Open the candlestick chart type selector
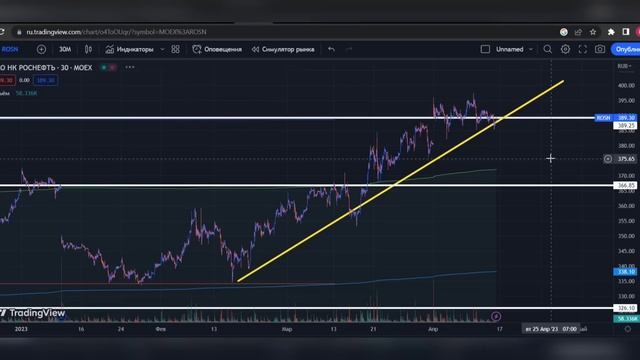The height and width of the screenshot is (360, 640). point(88,49)
